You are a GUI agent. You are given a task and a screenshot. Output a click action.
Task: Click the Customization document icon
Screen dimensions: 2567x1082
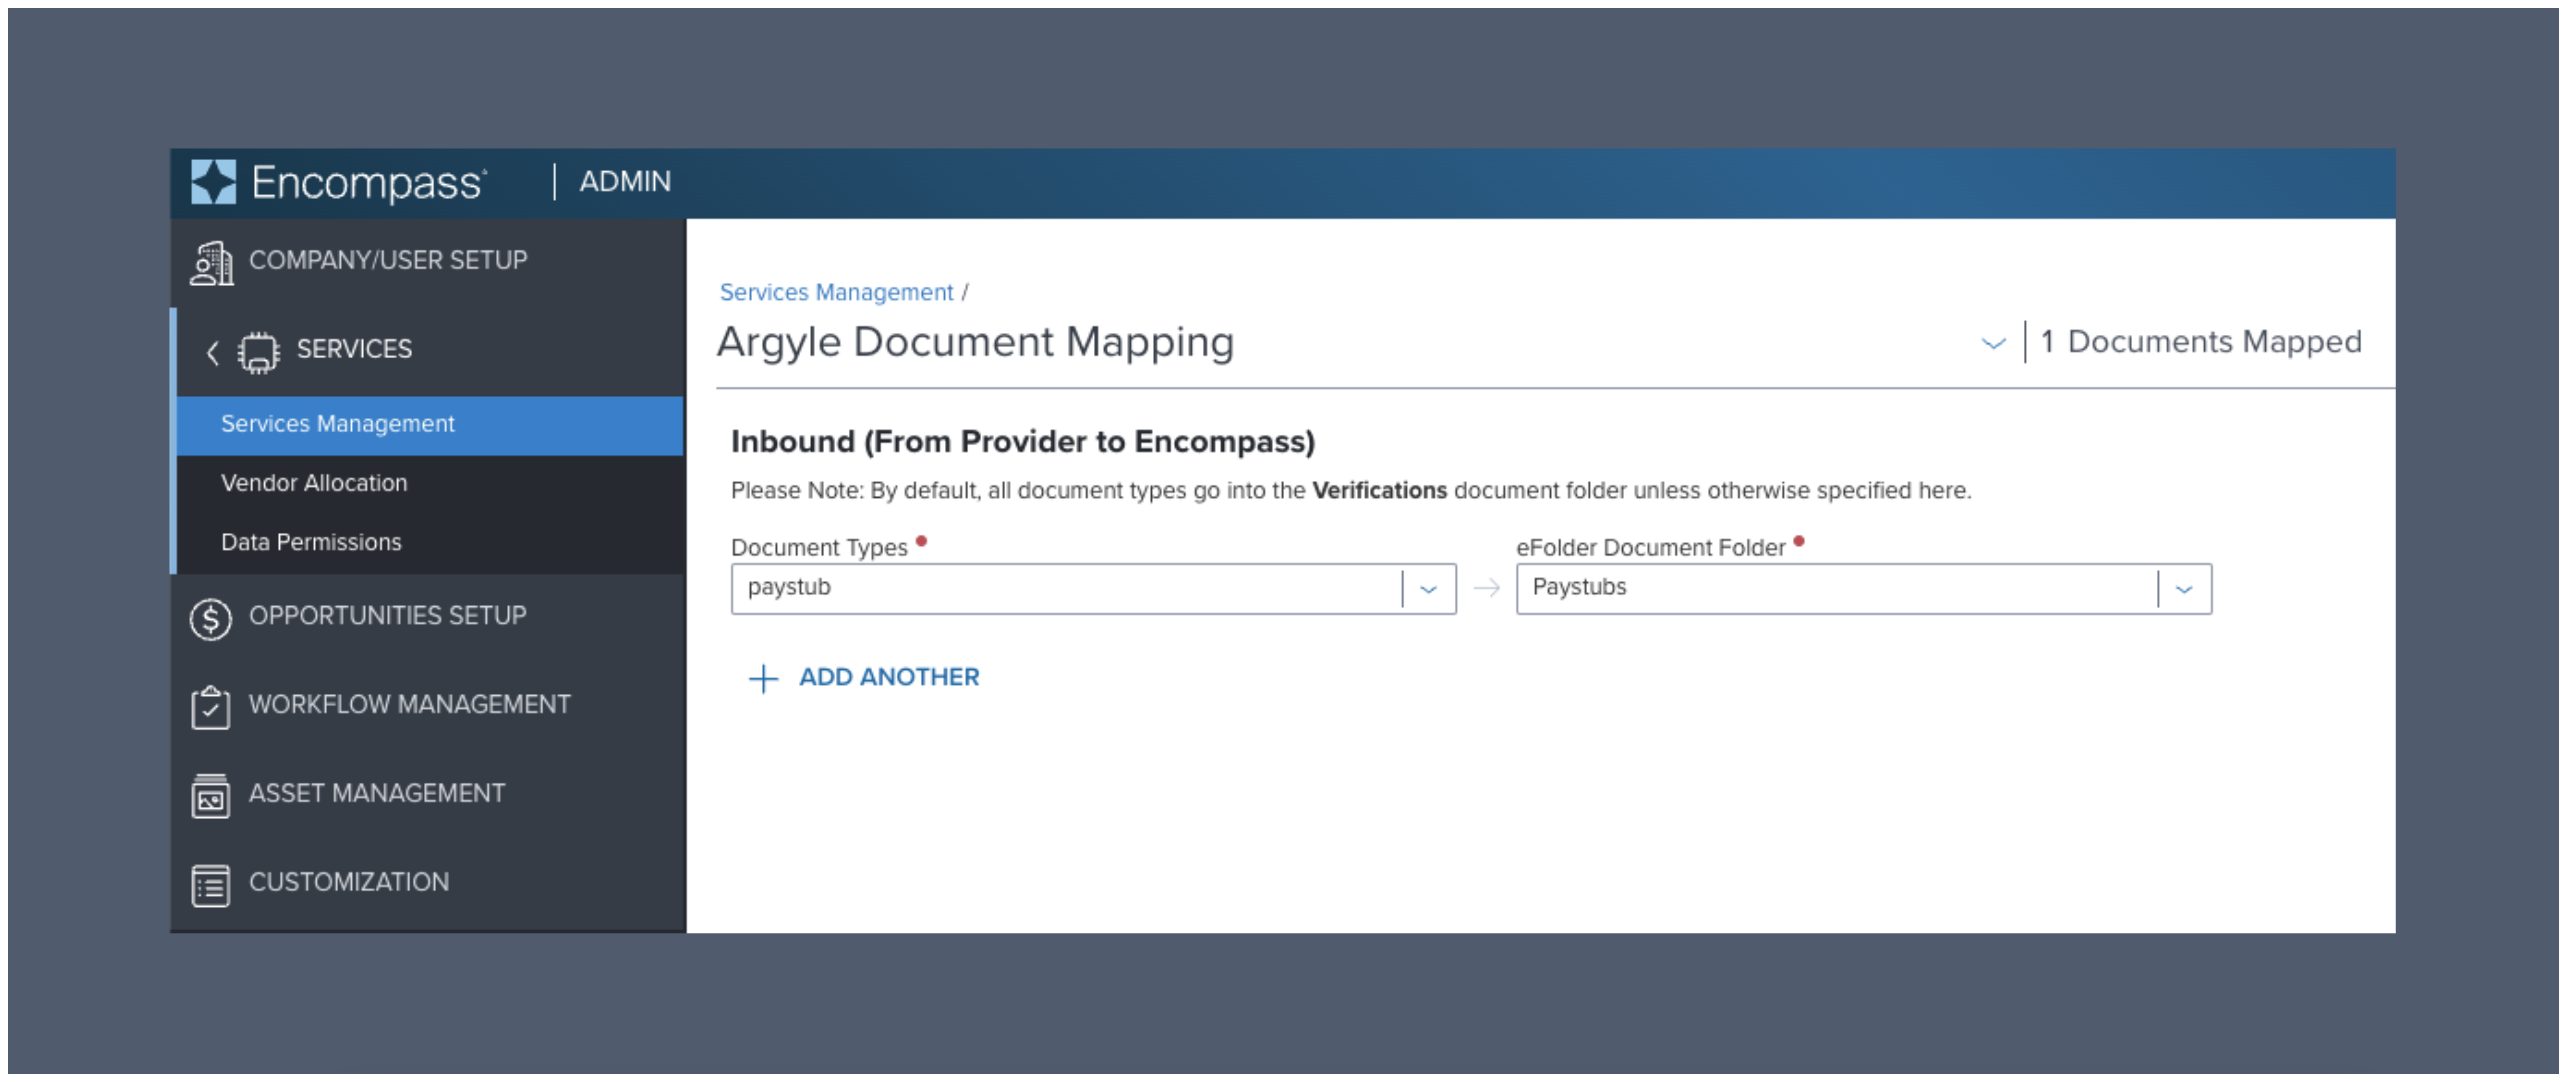click(x=209, y=883)
